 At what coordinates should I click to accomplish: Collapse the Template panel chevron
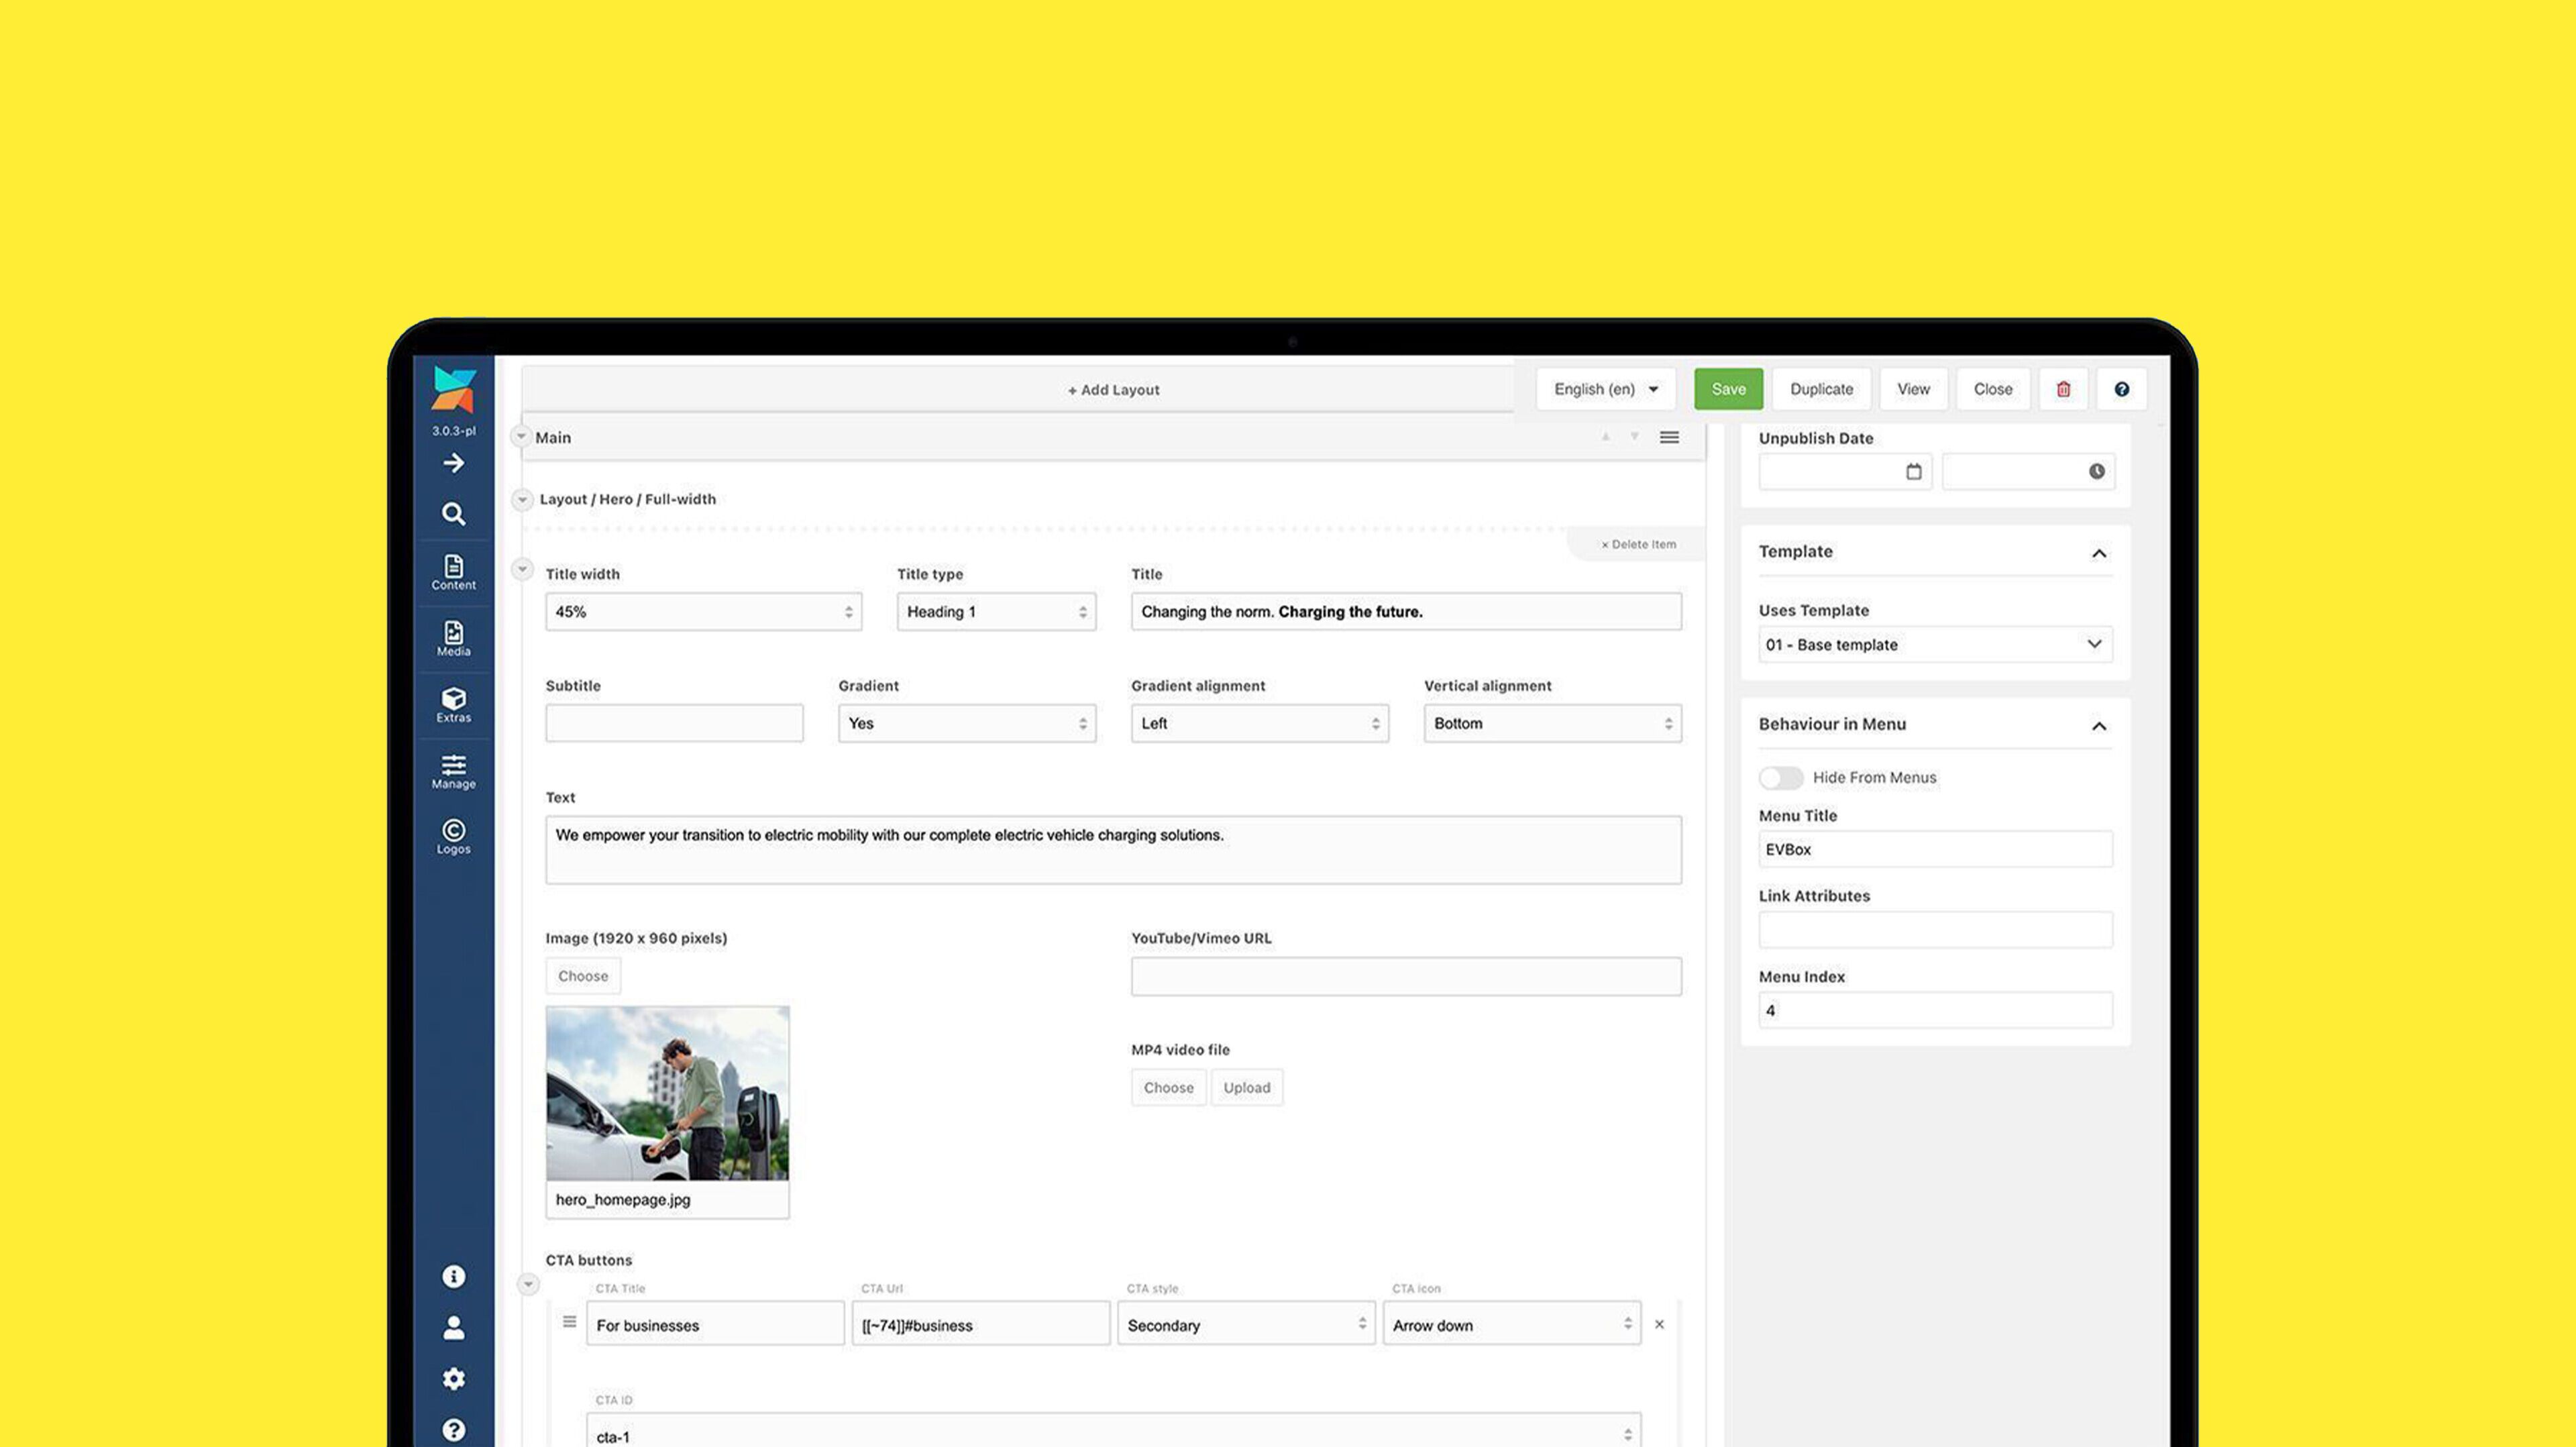pyautogui.click(x=2099, y=553)
